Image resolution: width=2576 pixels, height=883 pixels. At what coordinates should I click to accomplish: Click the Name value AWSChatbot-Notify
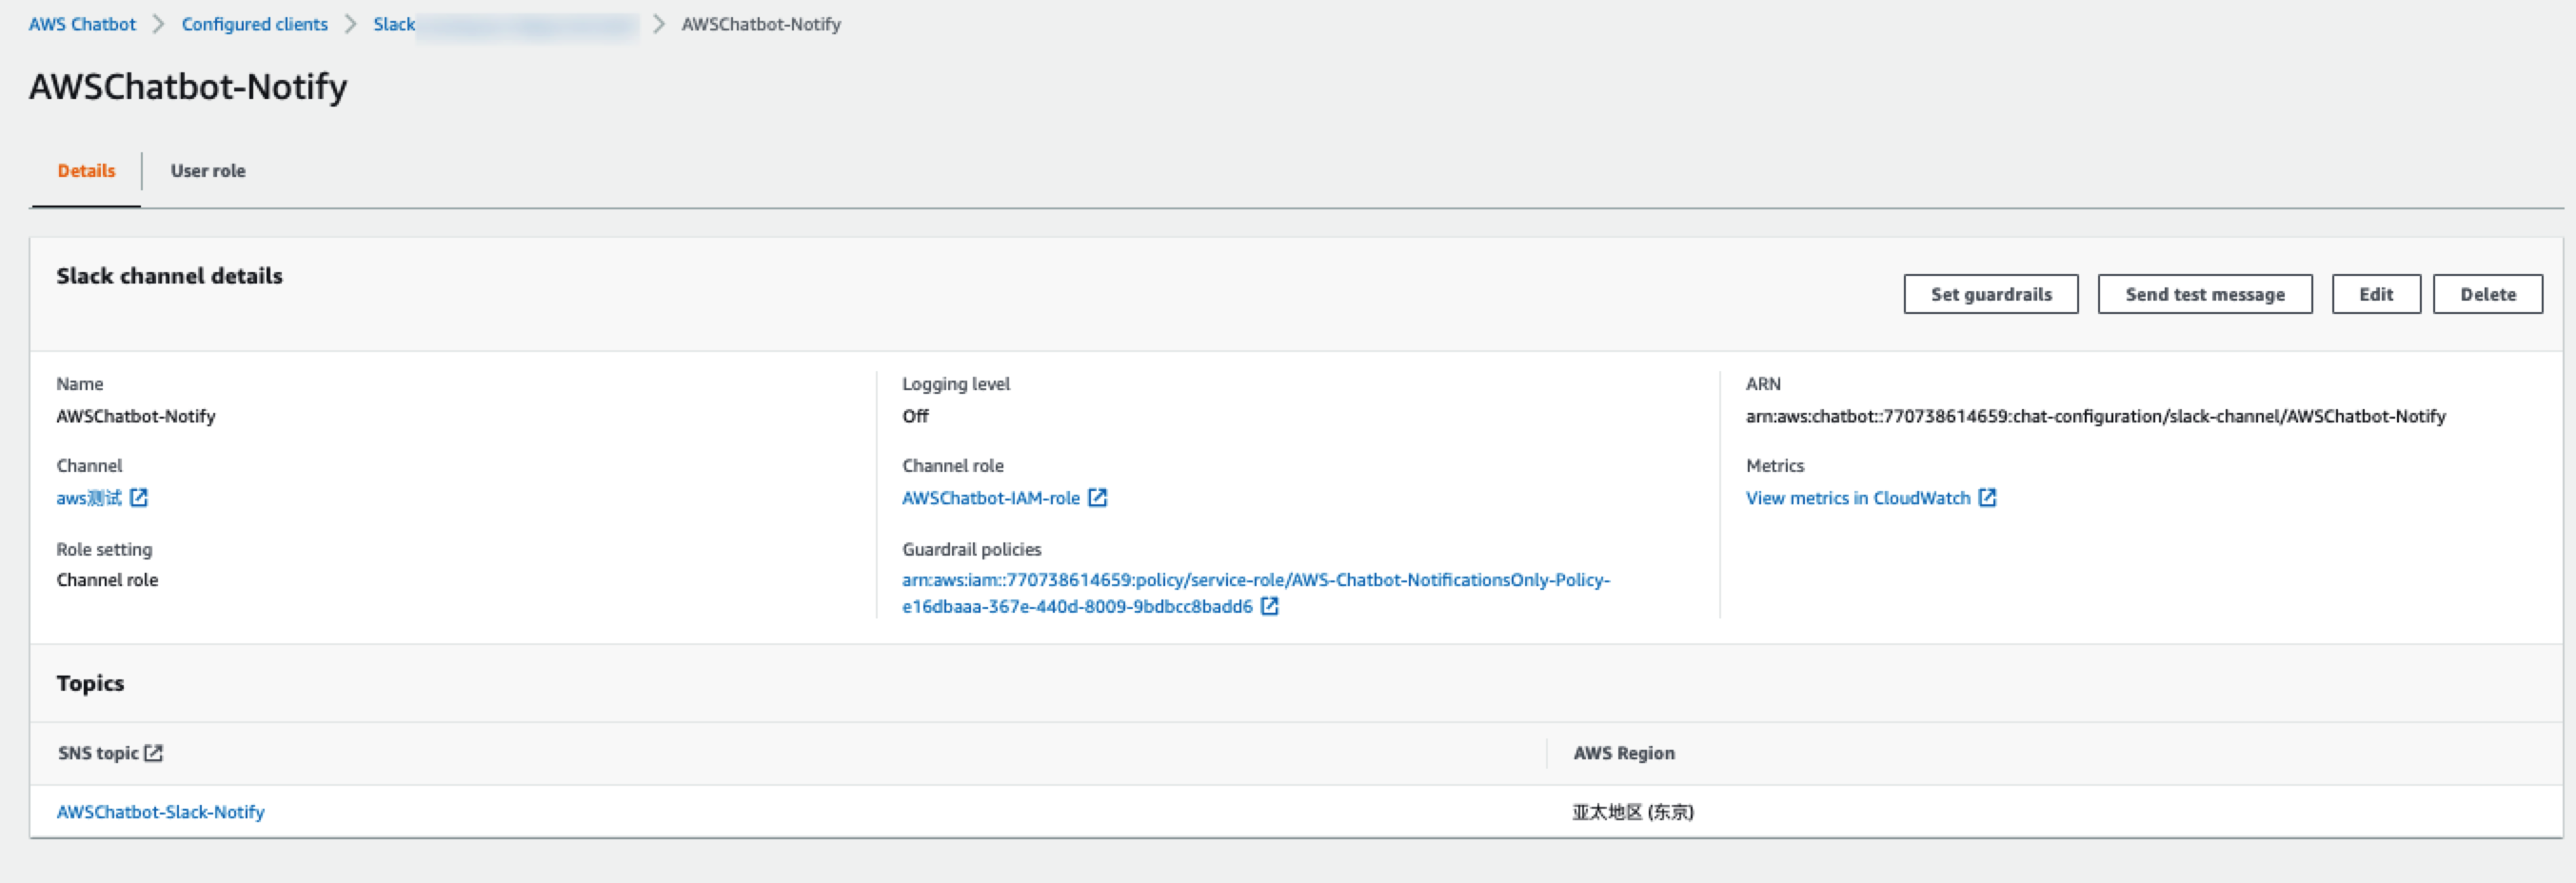[x=136, y=416]
